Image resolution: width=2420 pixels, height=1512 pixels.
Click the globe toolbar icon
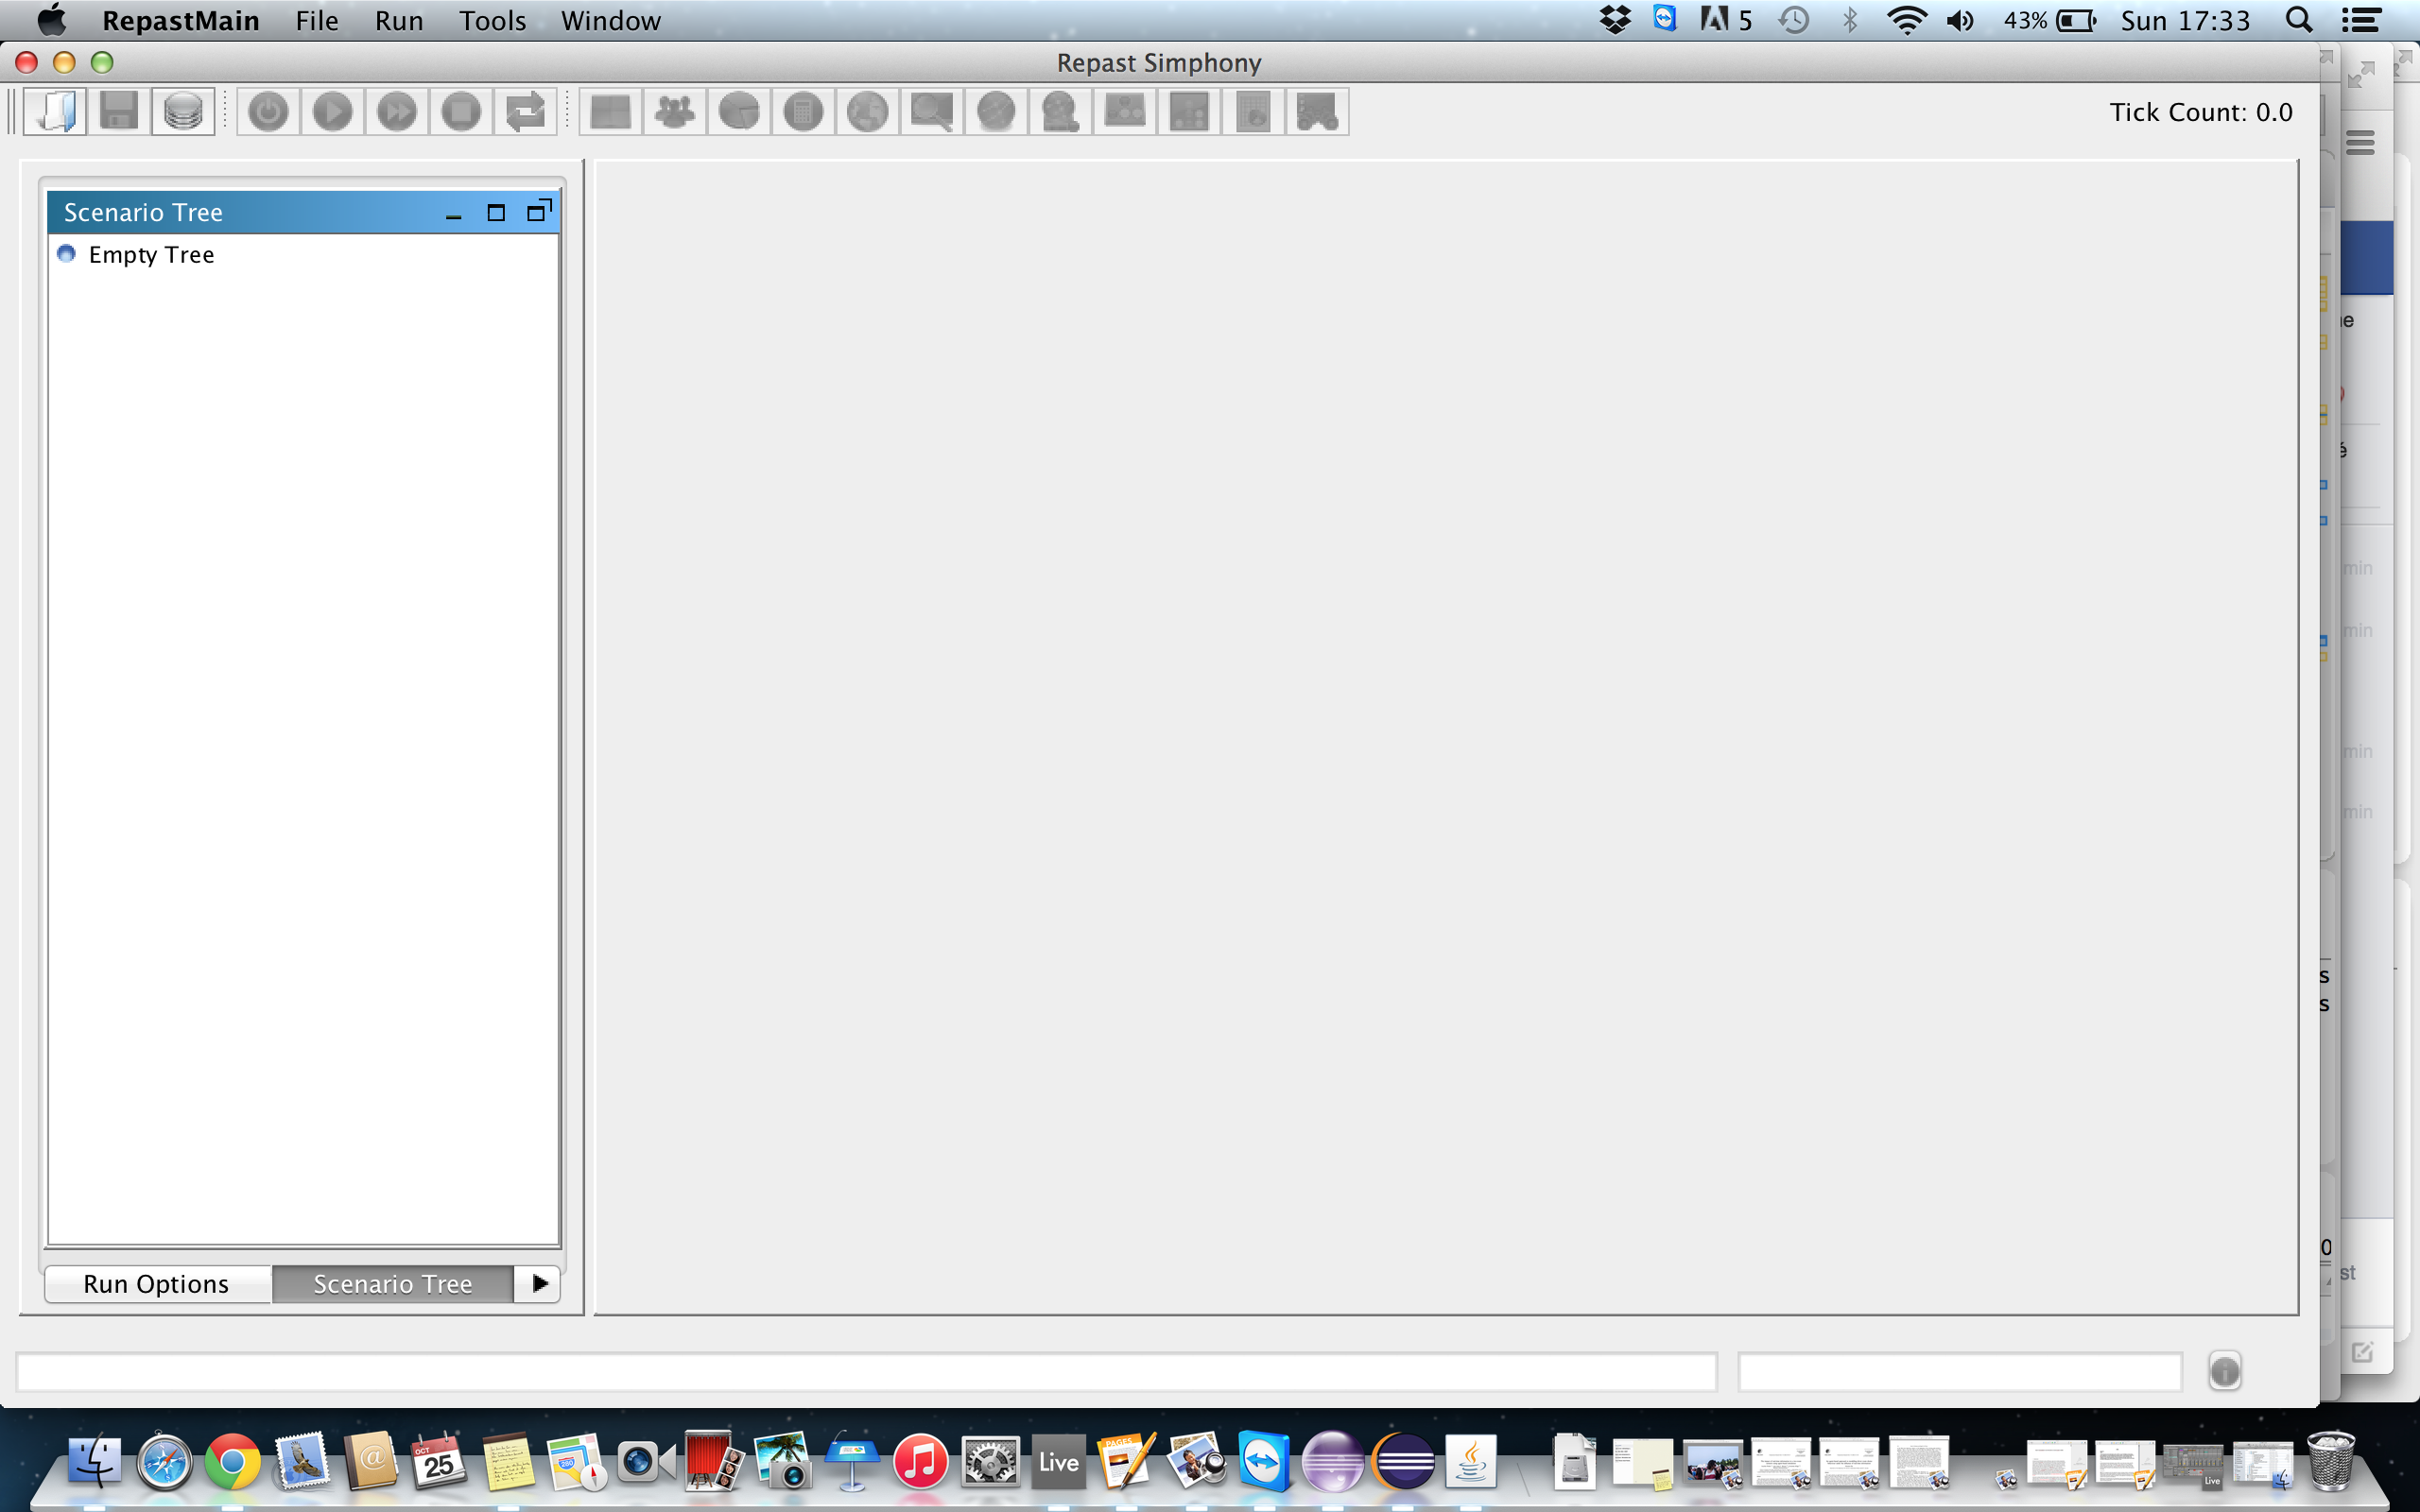click(867, 111)
